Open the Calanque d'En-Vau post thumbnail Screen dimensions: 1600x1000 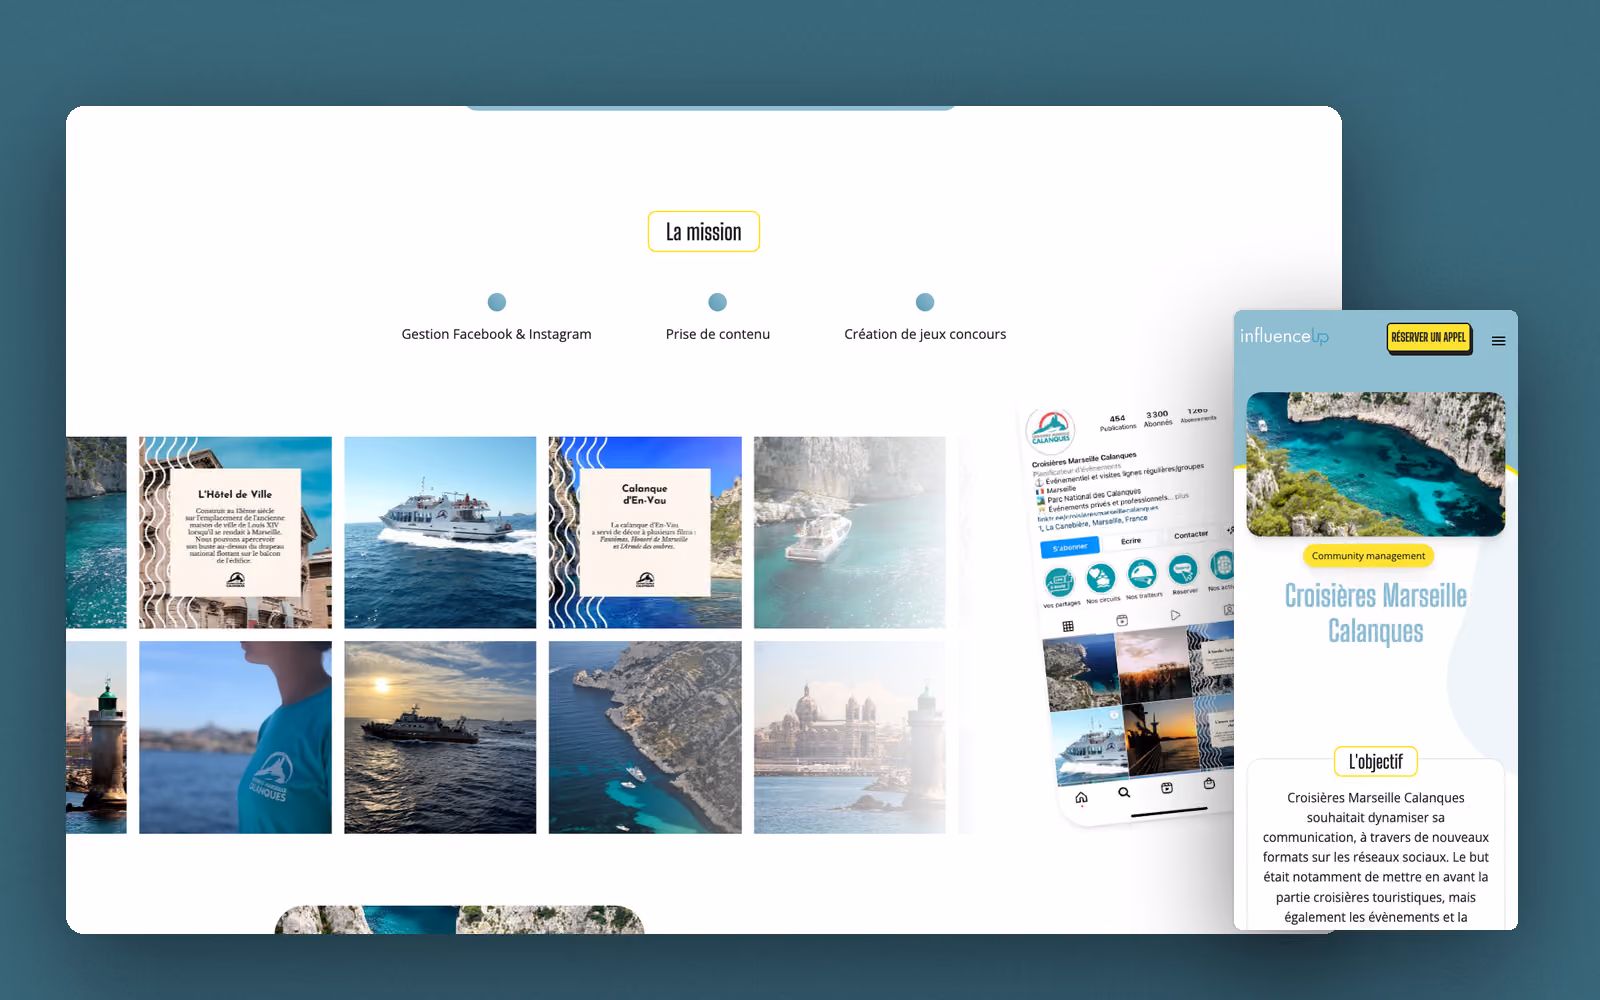[645, 532]
